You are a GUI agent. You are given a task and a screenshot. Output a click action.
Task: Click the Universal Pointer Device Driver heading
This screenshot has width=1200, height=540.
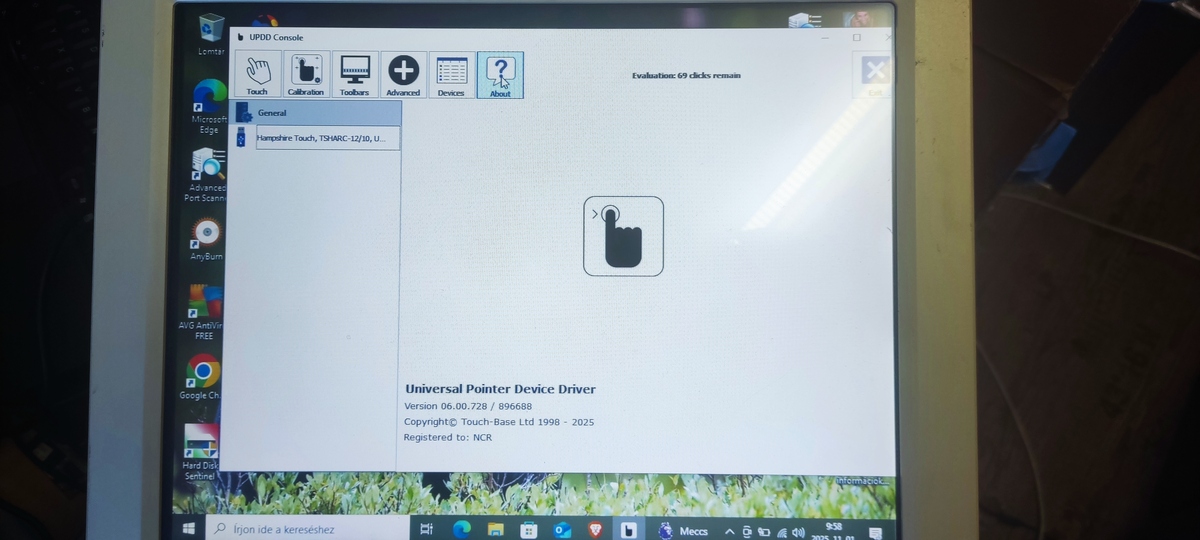(500, 389)
